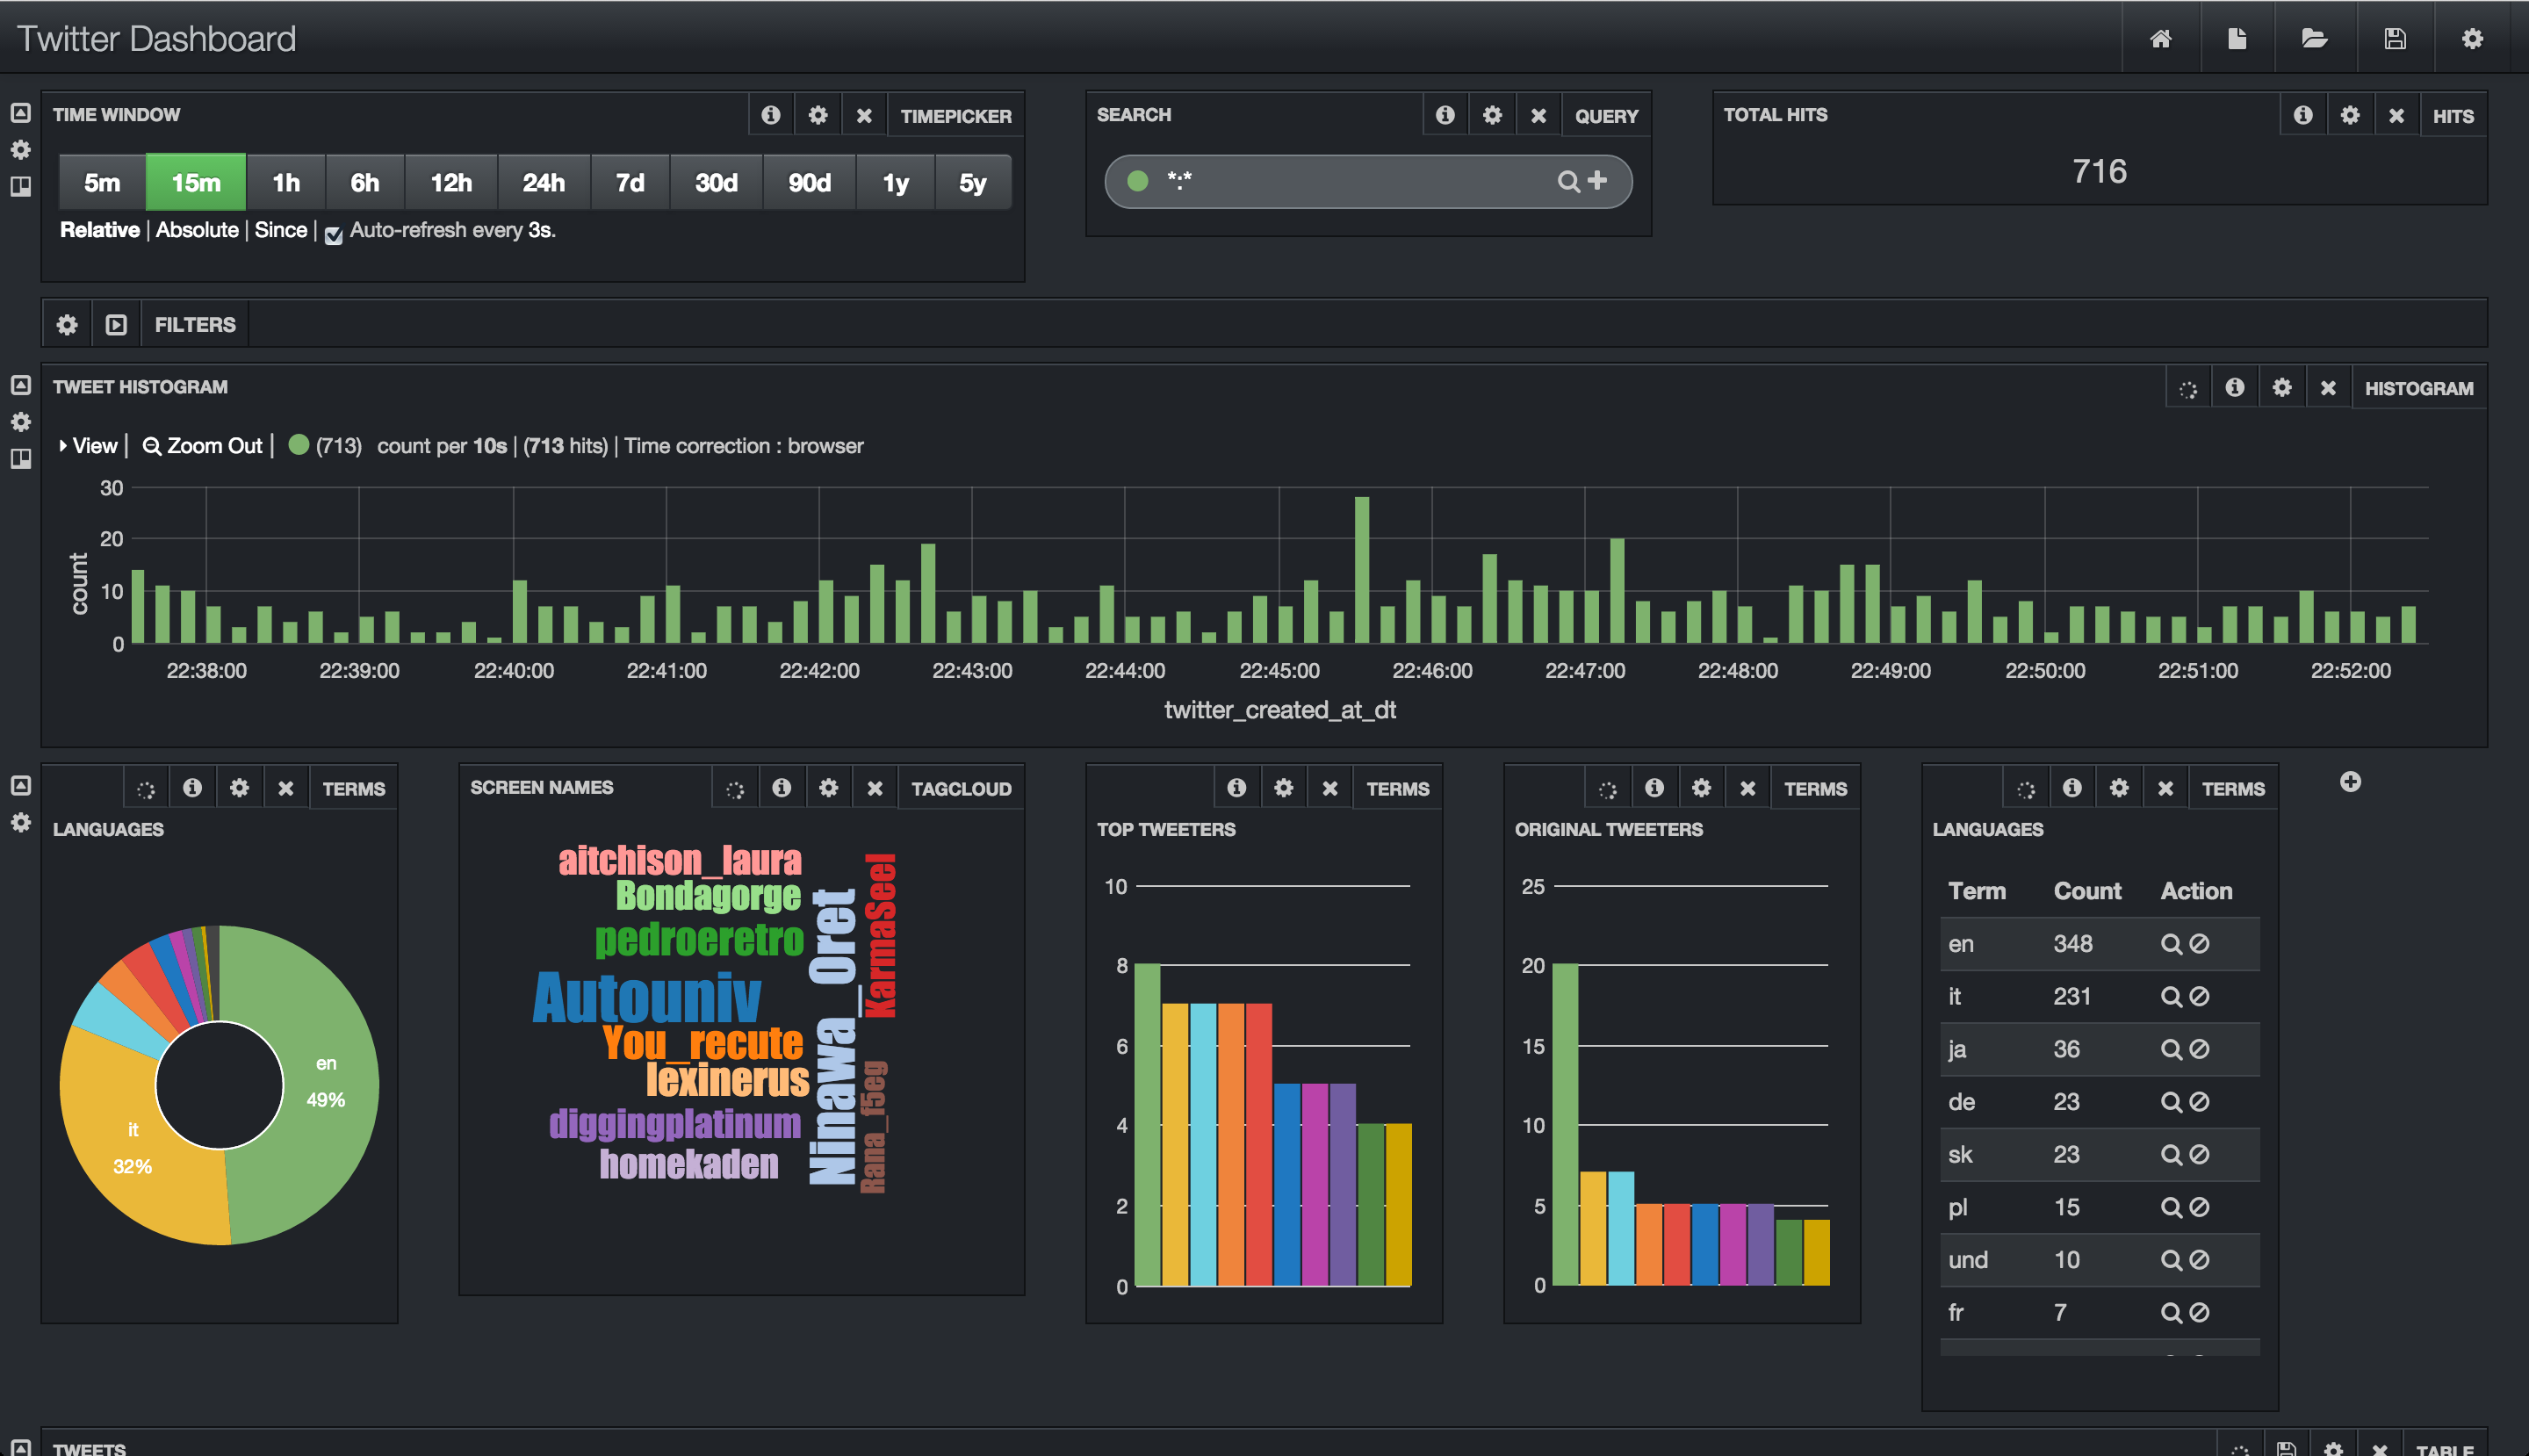Add a new query with the plus icon
The width and height of the screenshot is (2529, 1456).
pos(1598,180)
